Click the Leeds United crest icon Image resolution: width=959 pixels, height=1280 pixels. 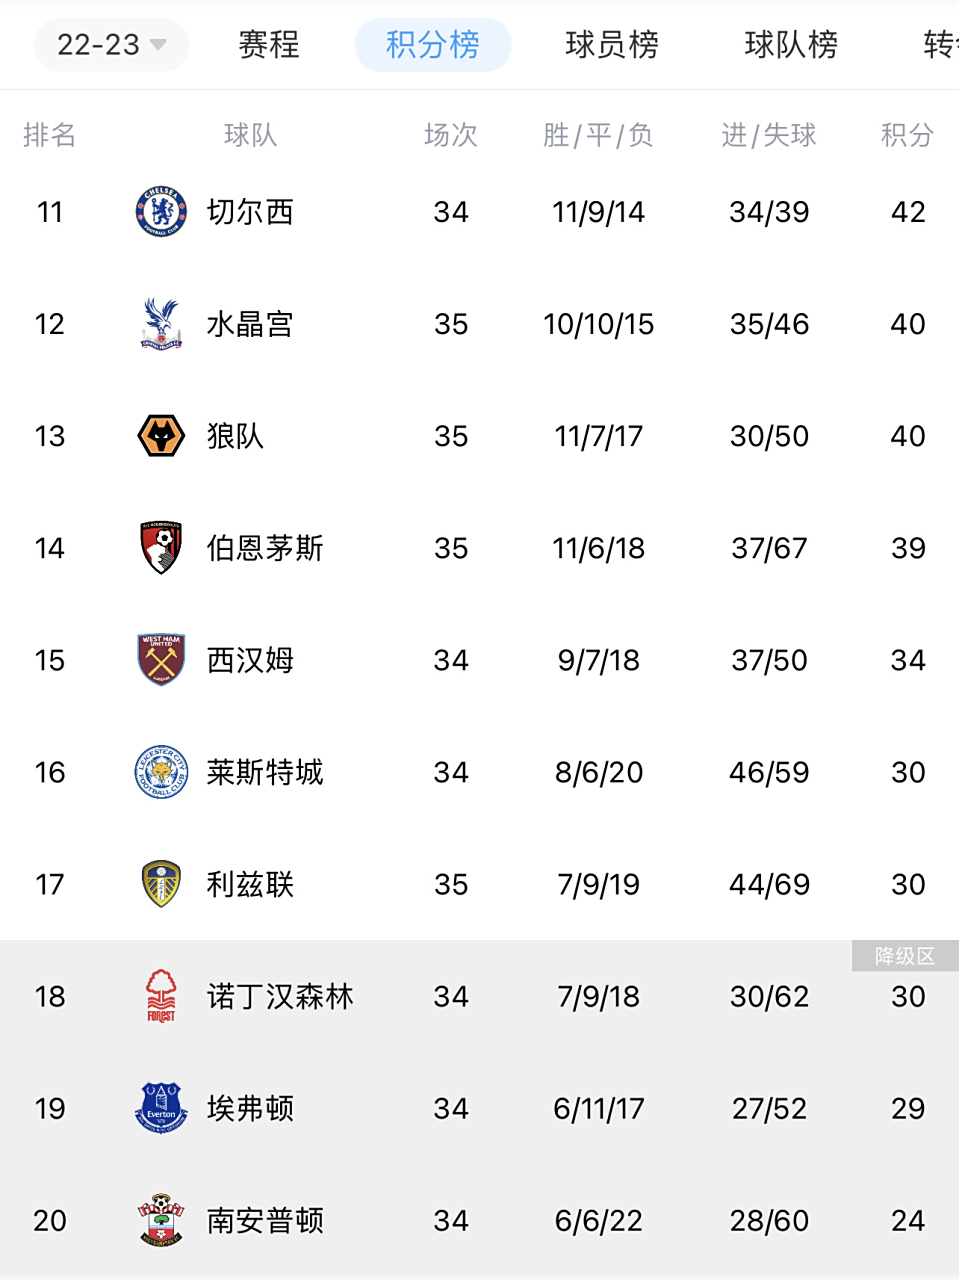(x=160, y=883)
